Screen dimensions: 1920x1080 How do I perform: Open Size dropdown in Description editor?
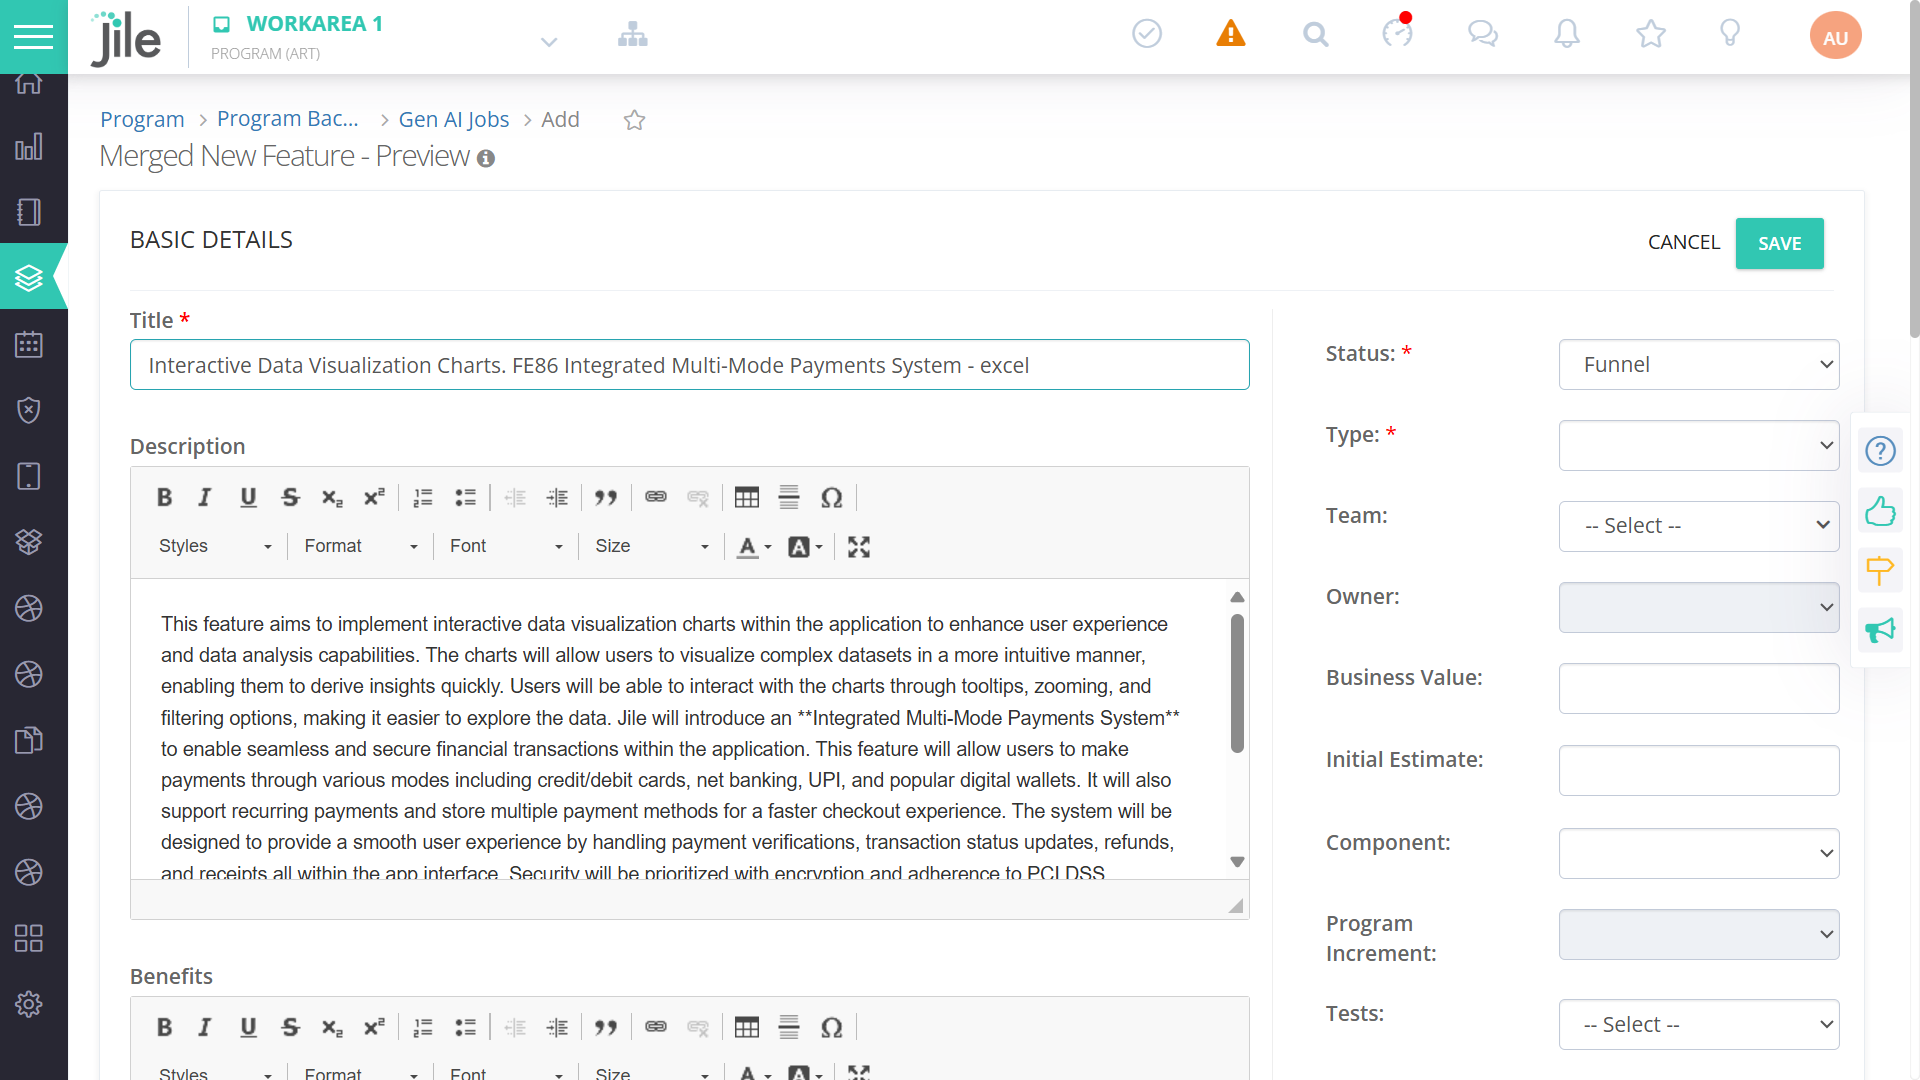[651, 546]
